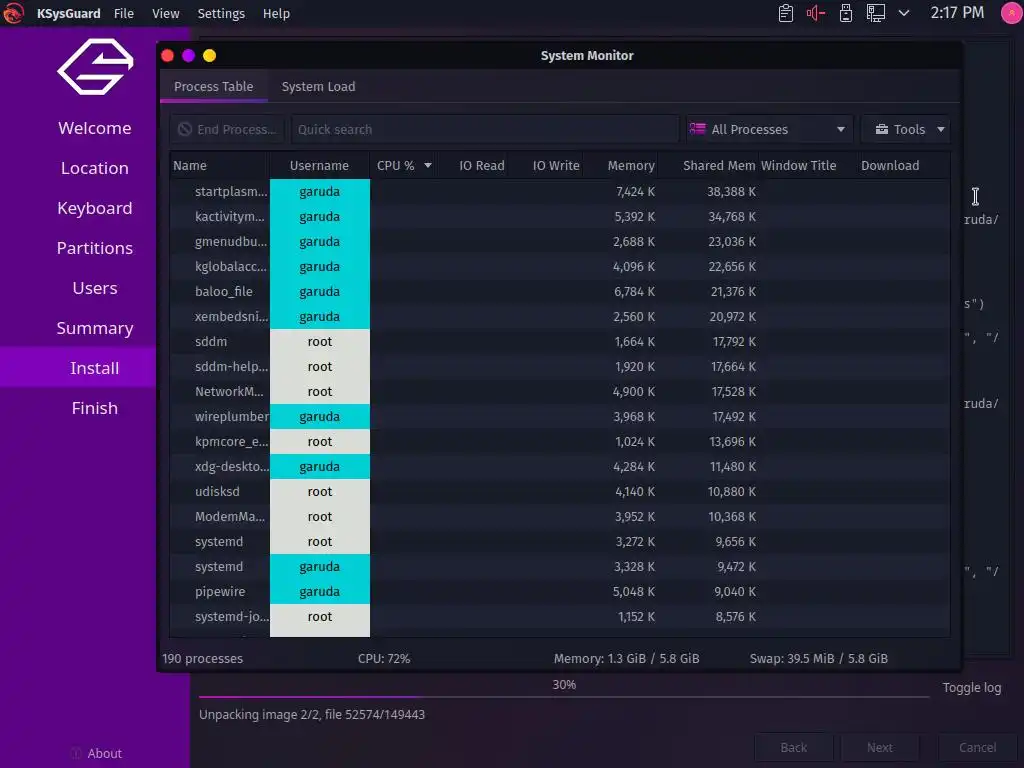Select the NetworkM... process row

click(x=560, y=391)
